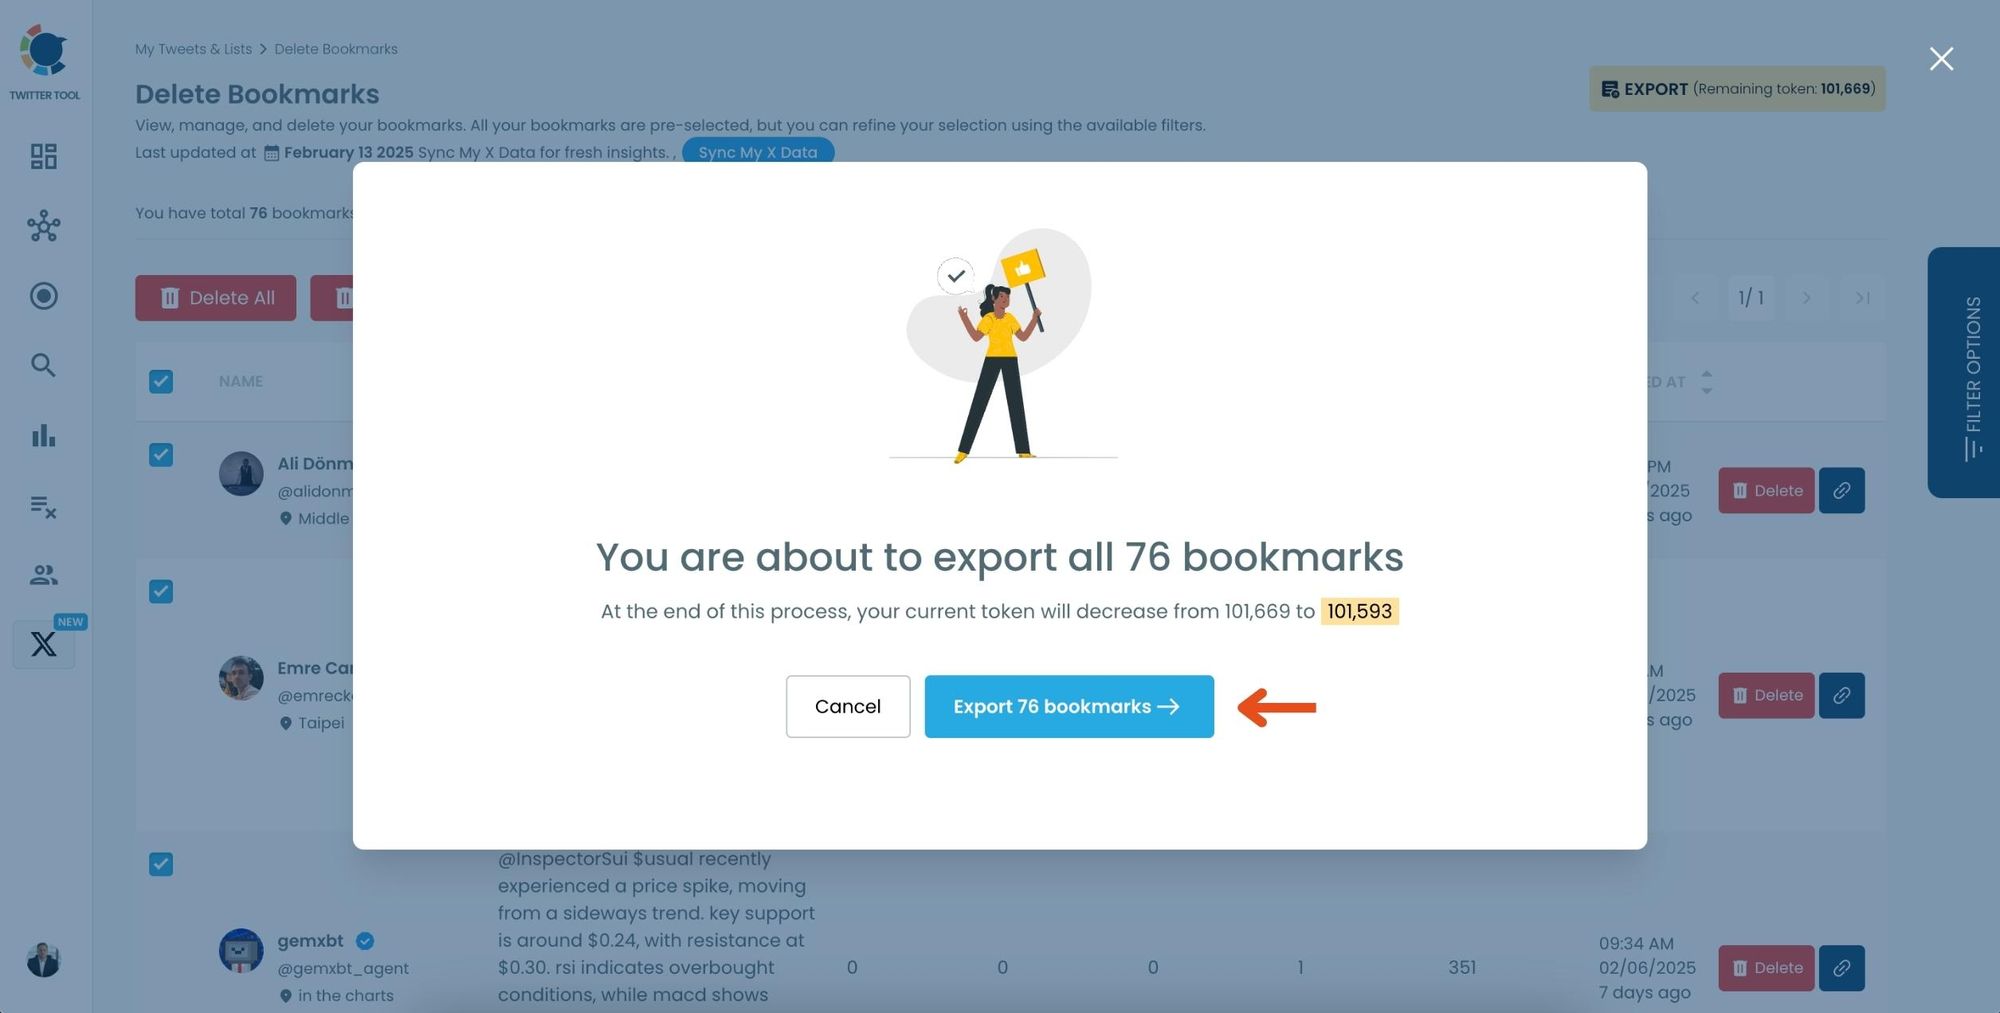Open your profile avatar at bottom left
2000x1013 pixels.
click(x=42, y=962)
